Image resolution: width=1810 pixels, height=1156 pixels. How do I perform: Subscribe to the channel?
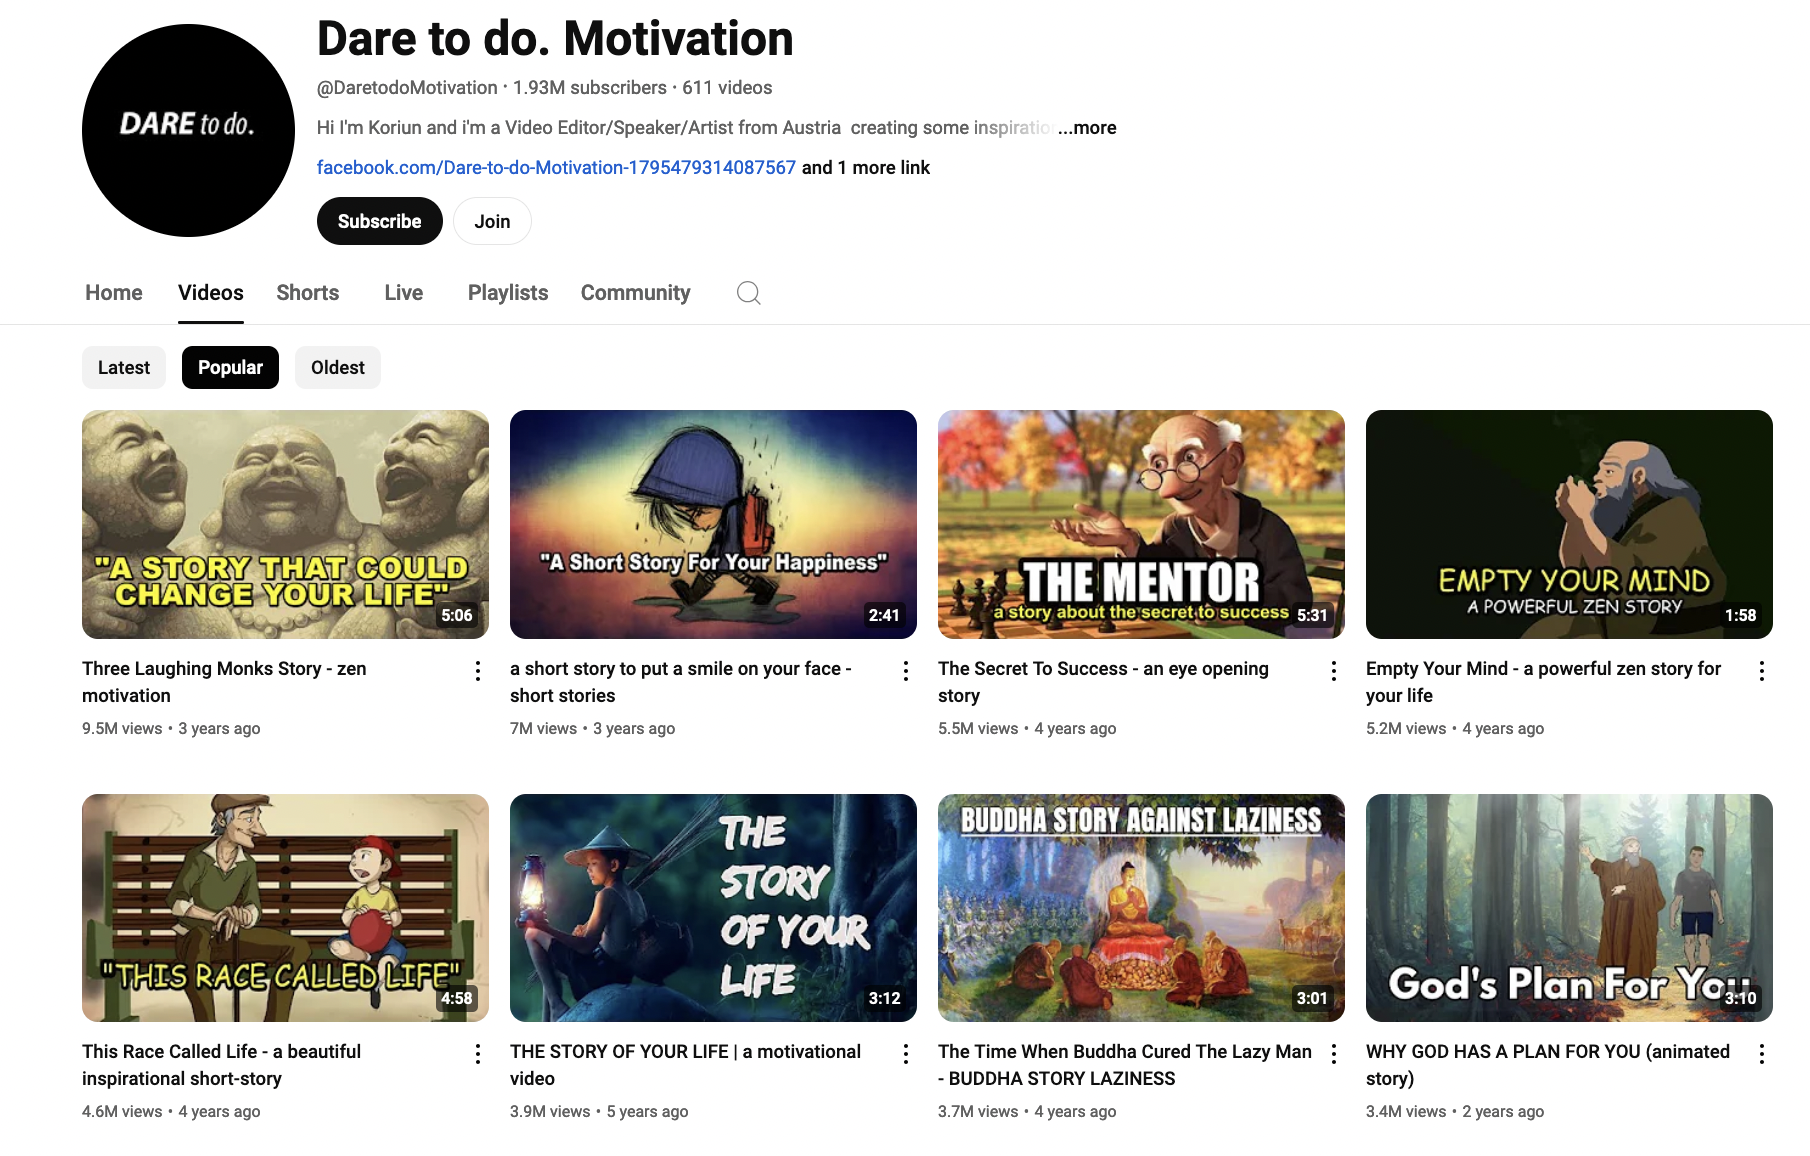[x=380, y=221]
